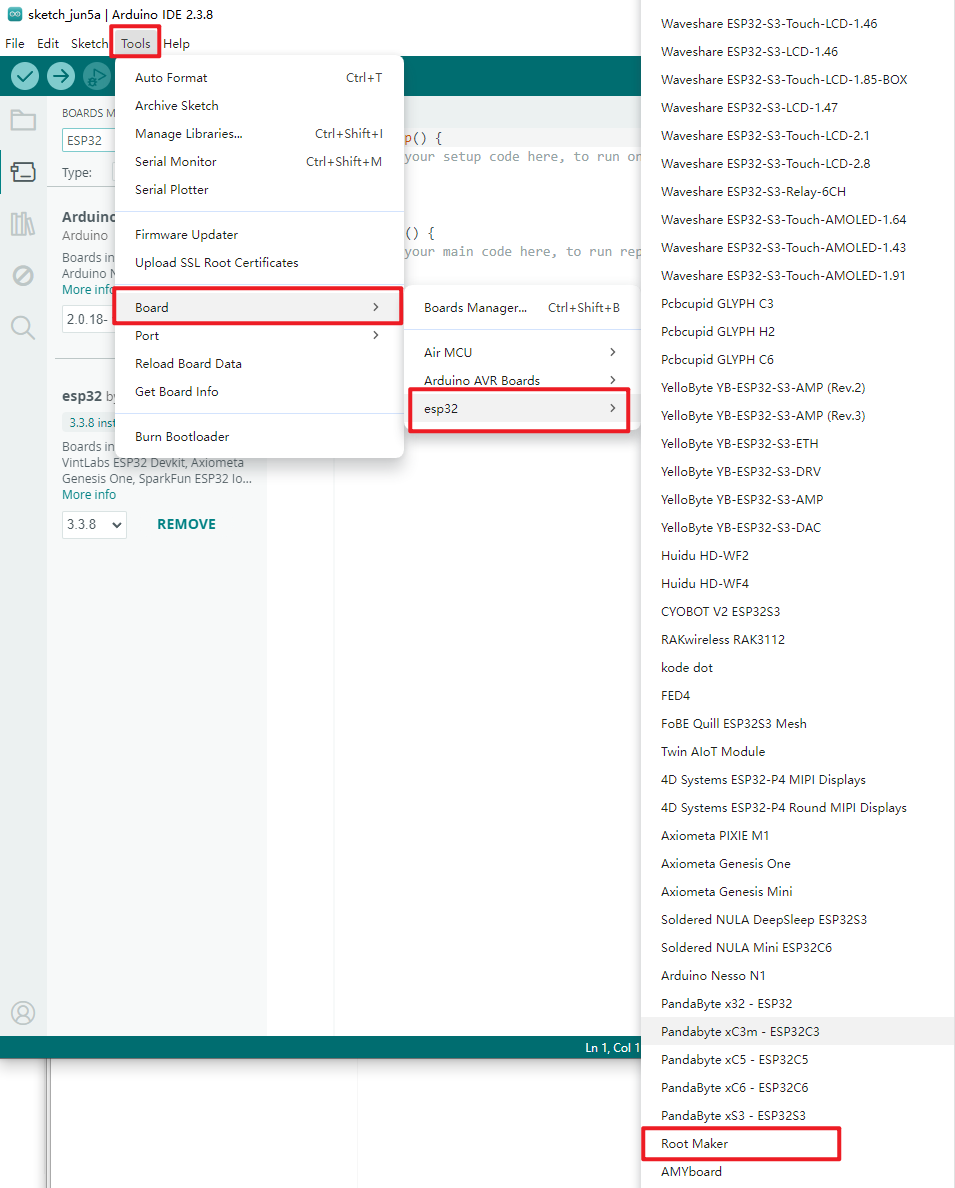Click the Start Debugging toolbar button
955x1188 pixels.
96,76
